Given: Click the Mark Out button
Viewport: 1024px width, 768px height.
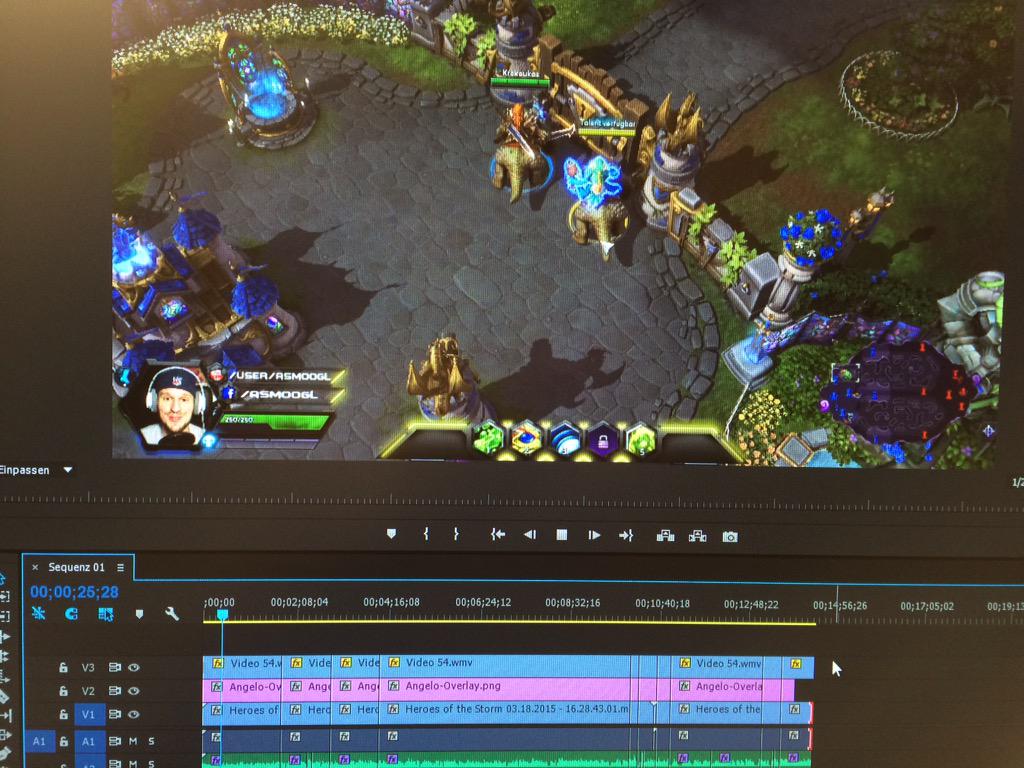Looking at the screenshot, I should (456, 534).
